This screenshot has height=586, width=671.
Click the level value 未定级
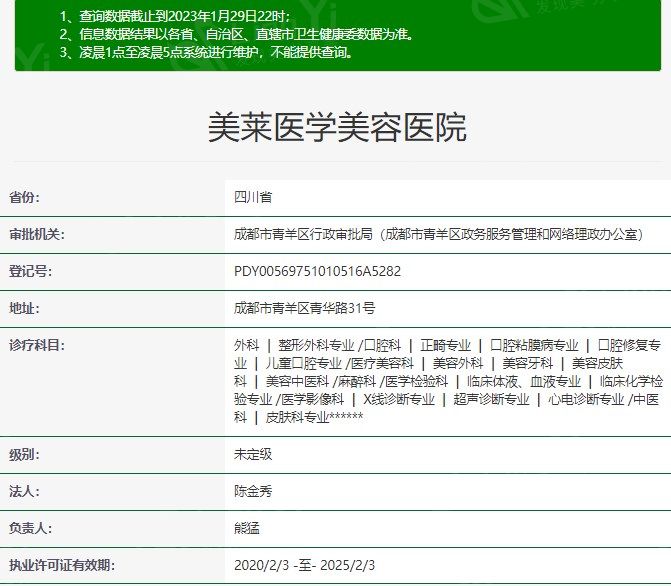[252, 455]
